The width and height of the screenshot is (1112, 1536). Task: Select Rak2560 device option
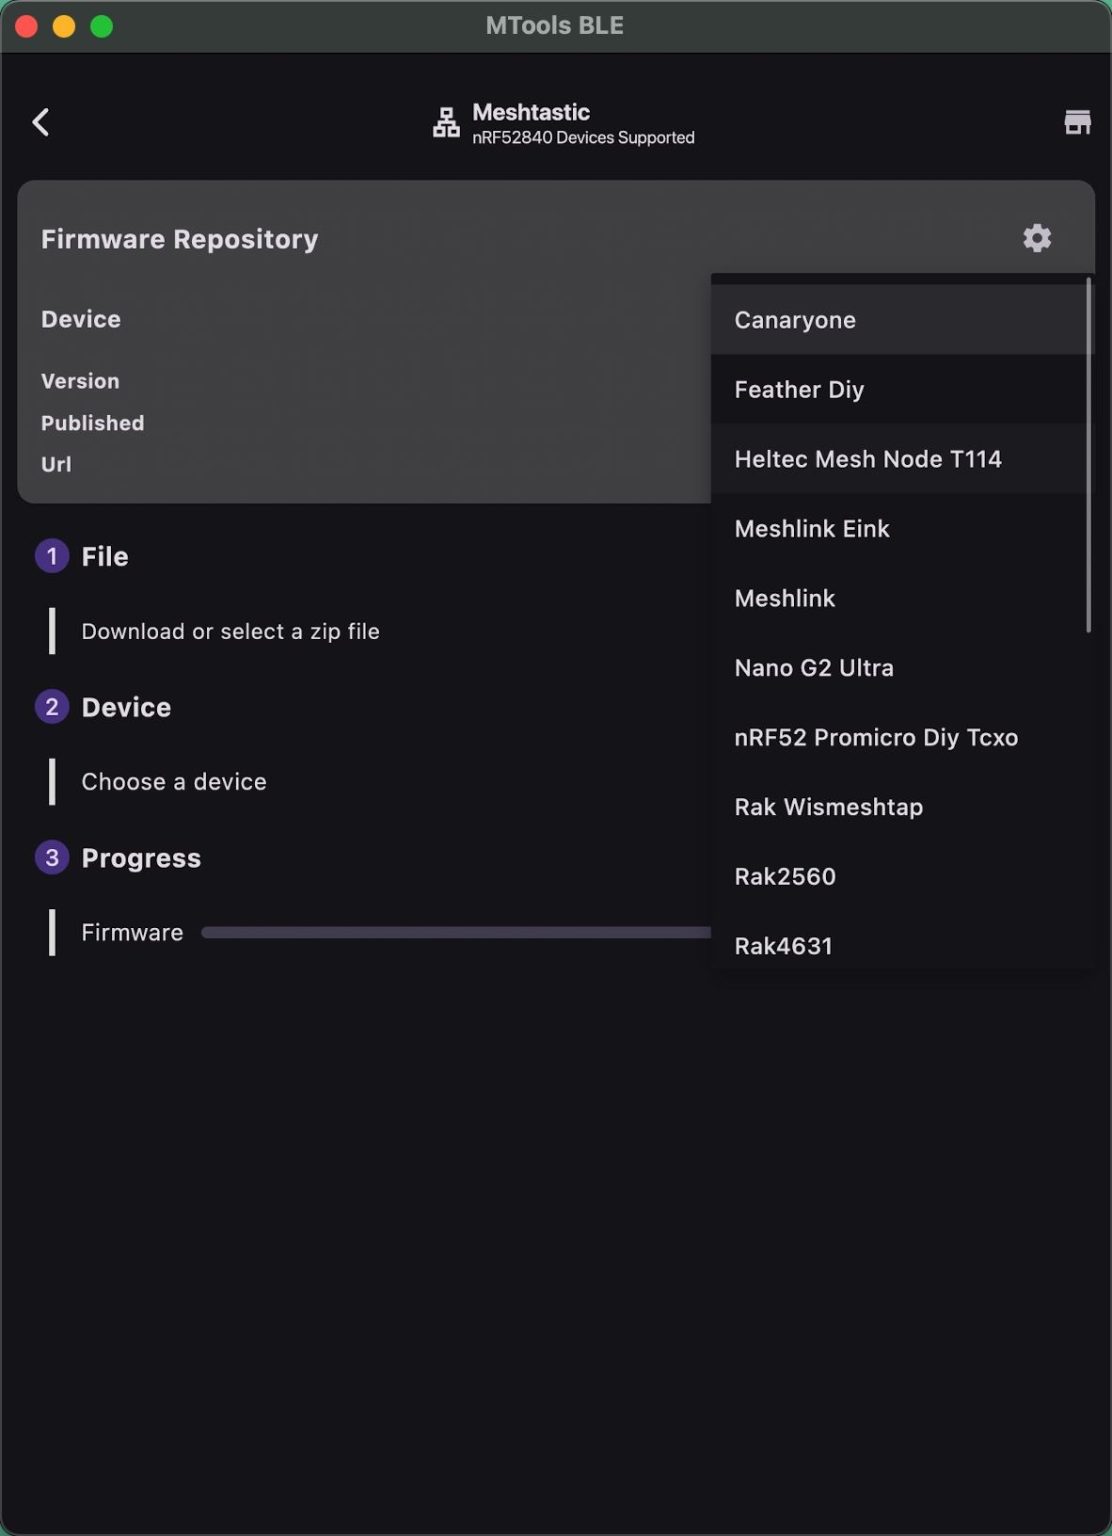(784, 877)
